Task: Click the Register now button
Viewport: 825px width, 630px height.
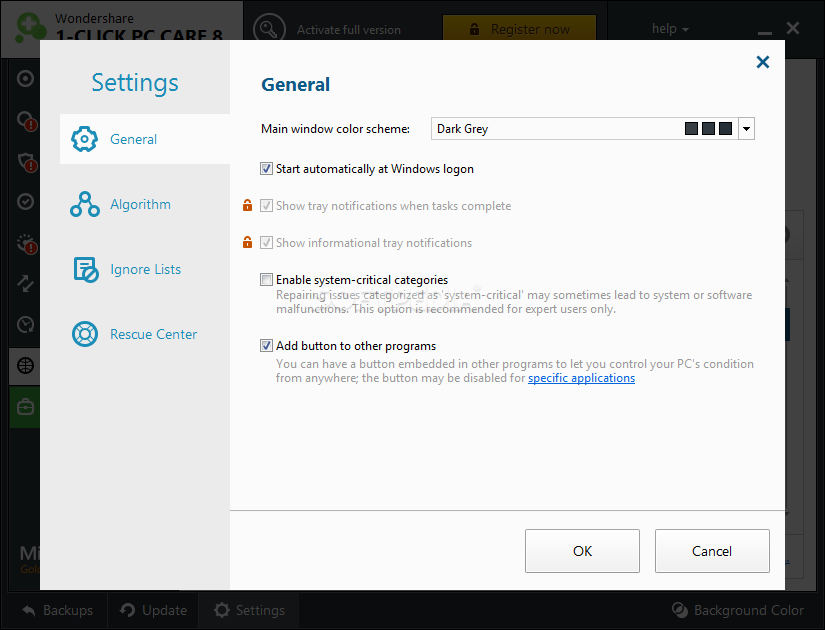Action: coord(519,29)
